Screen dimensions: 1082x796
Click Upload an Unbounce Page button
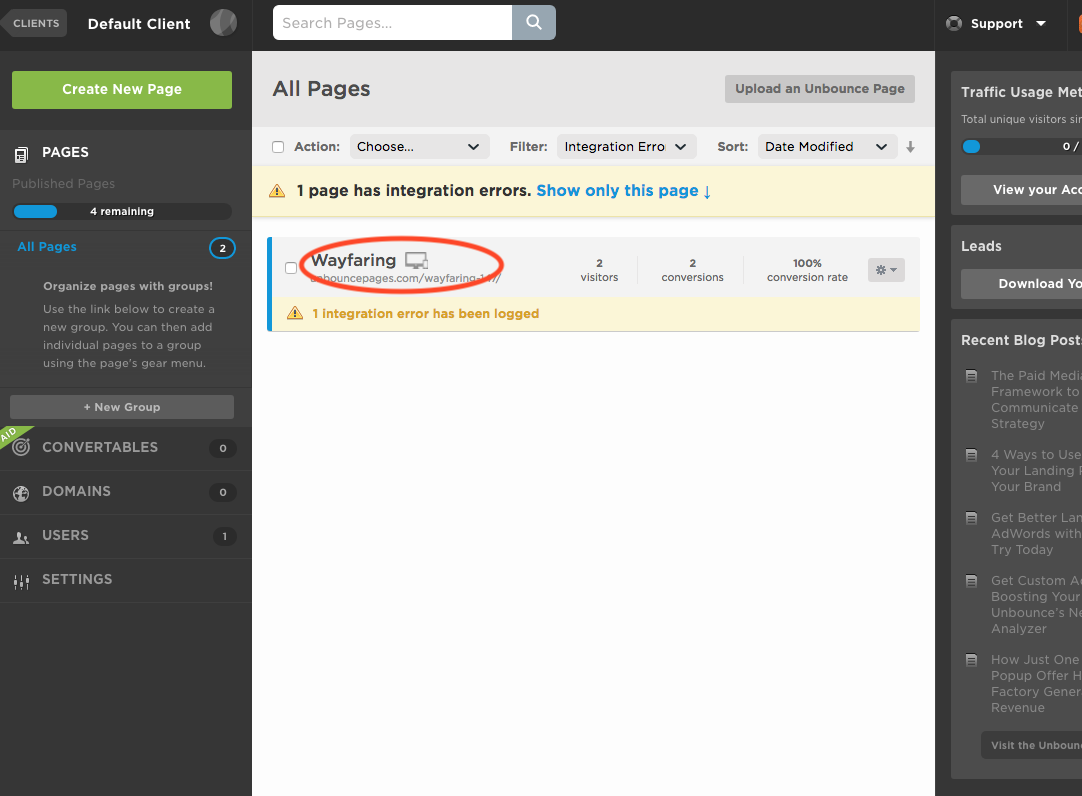[x=820, y=89]
